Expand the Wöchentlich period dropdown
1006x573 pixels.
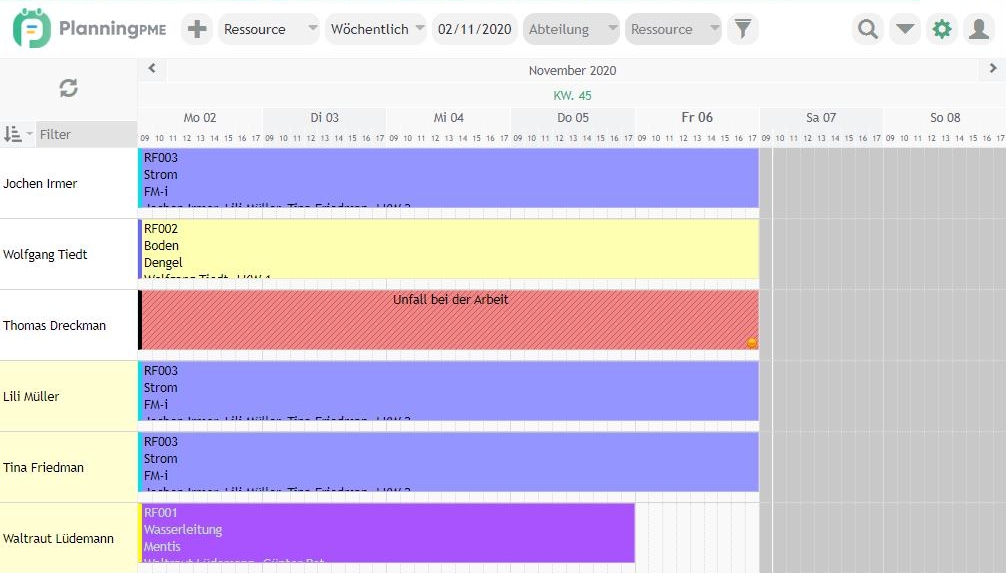coord(376,29)
